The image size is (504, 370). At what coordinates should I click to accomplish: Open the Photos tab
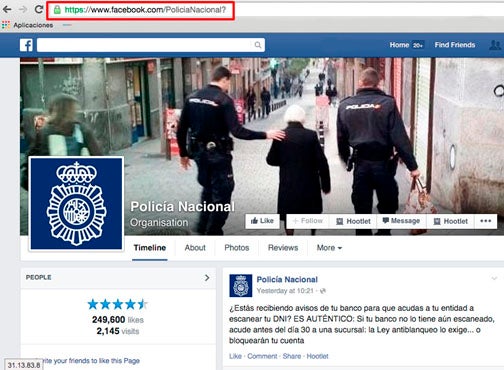[237, 248]
